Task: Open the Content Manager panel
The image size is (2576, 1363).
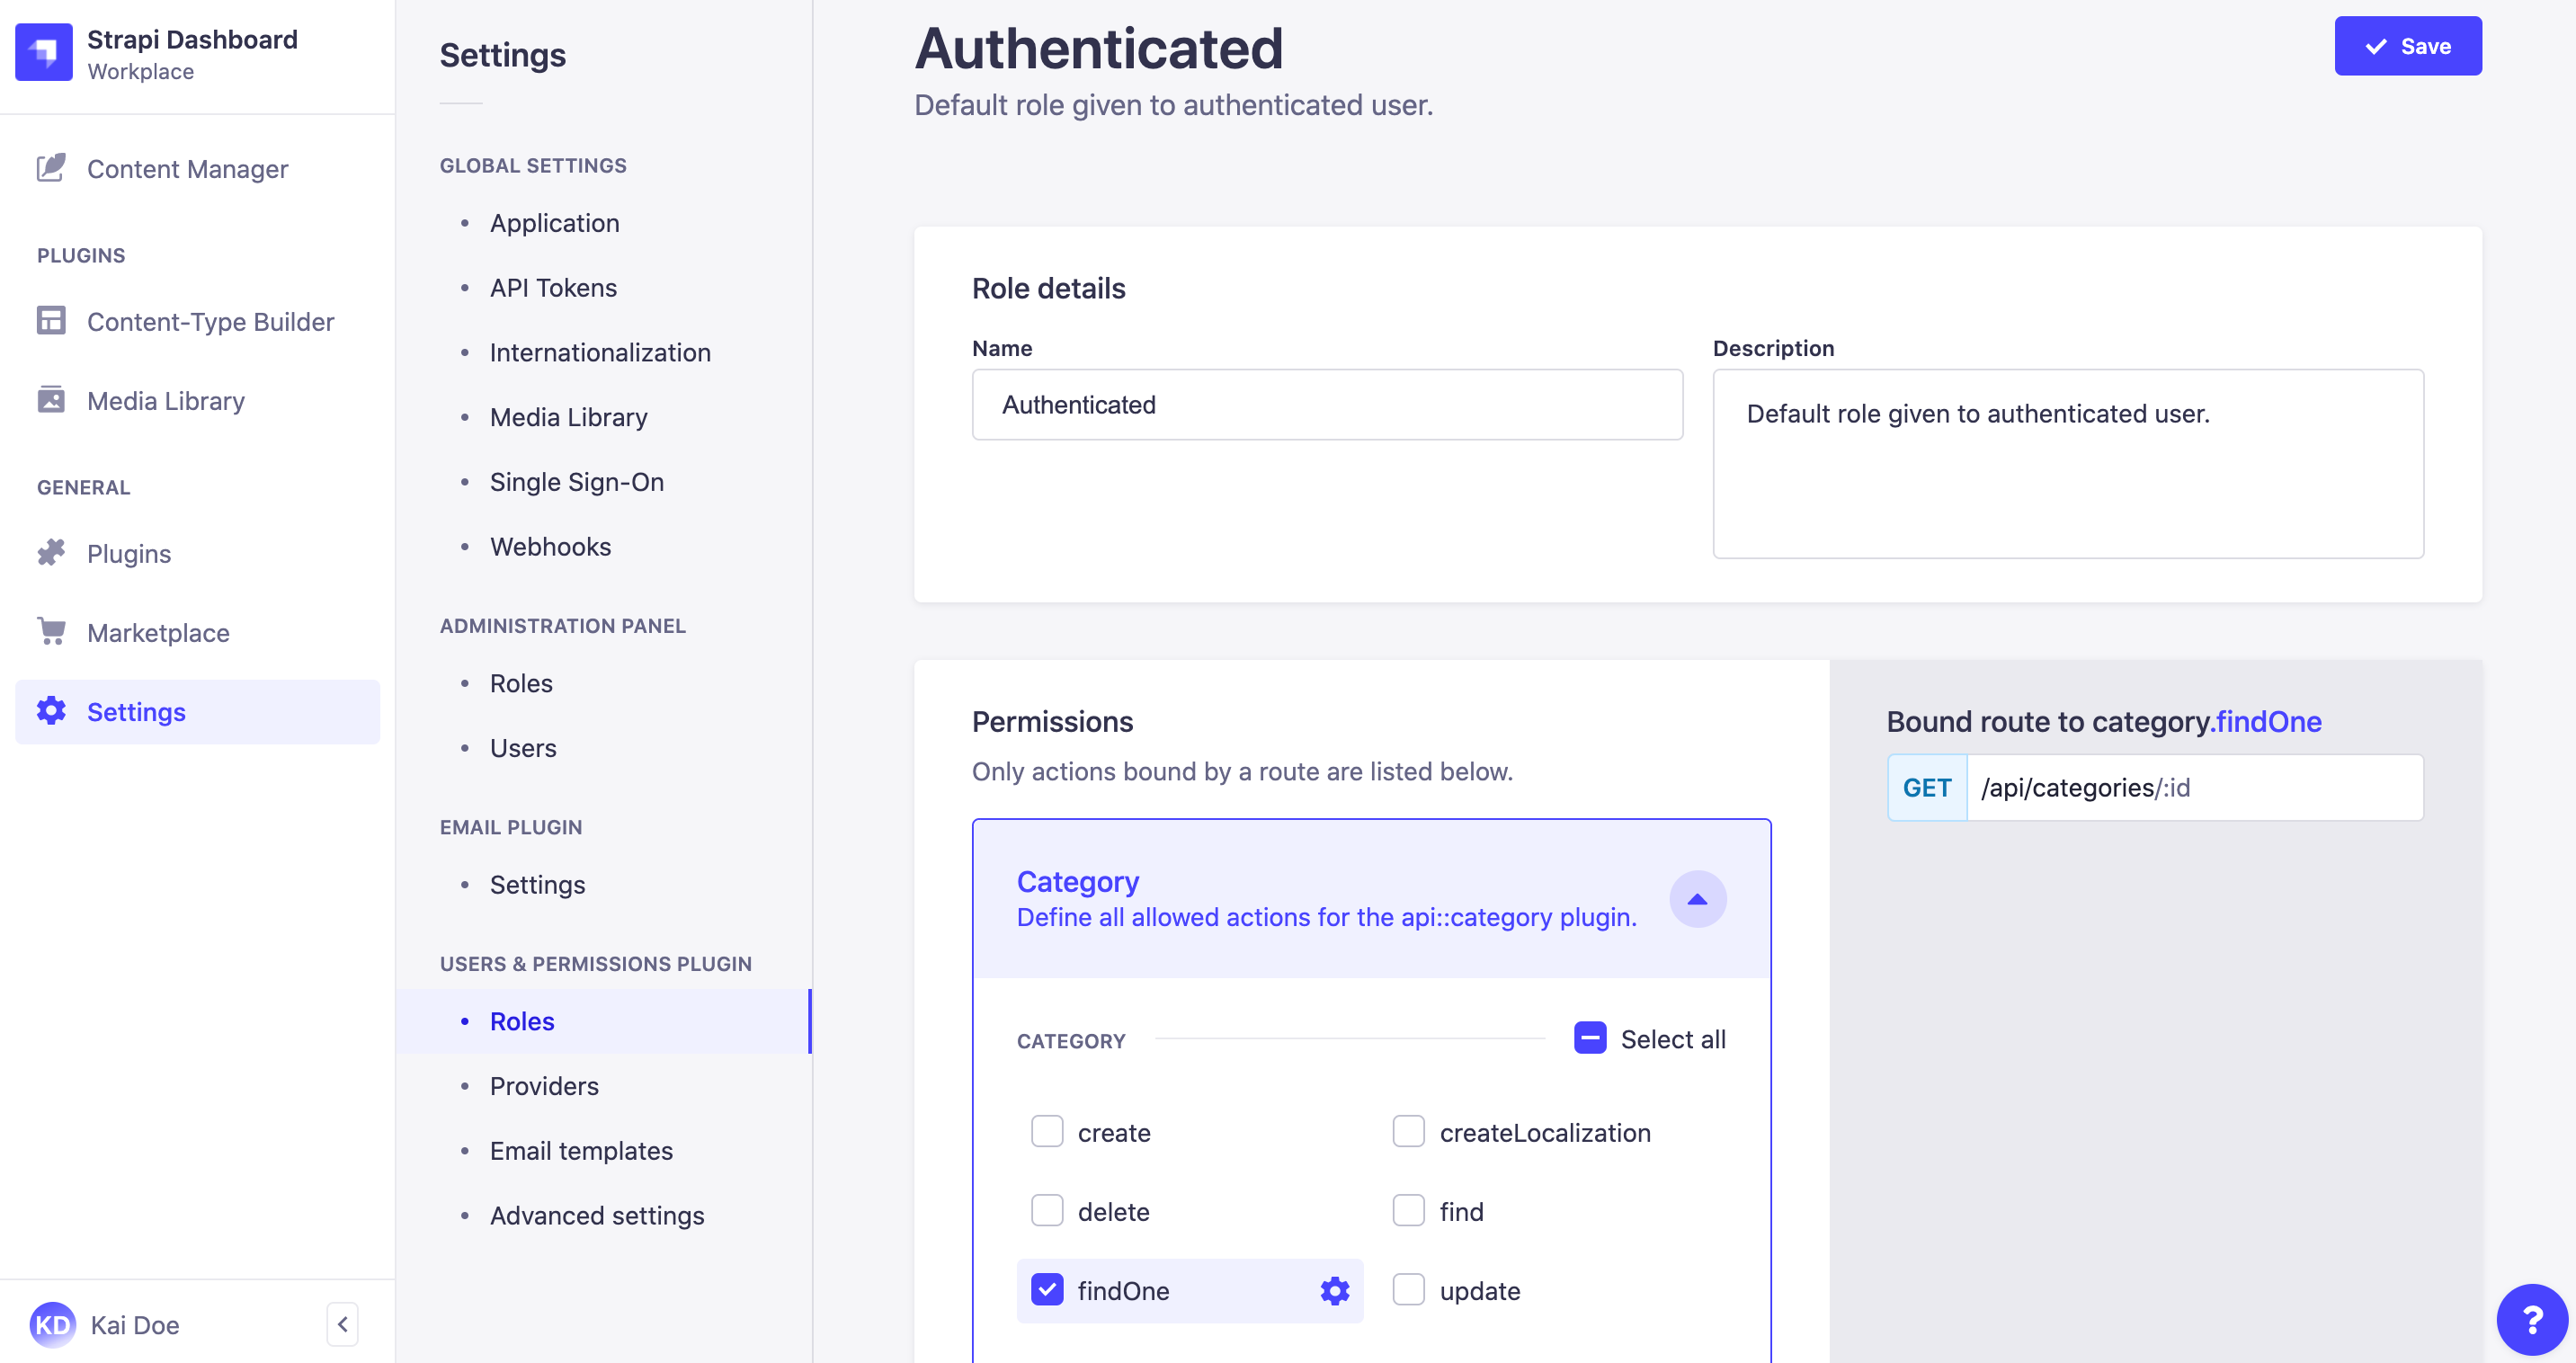Action: pyautogui.click(x=186, y=169)
